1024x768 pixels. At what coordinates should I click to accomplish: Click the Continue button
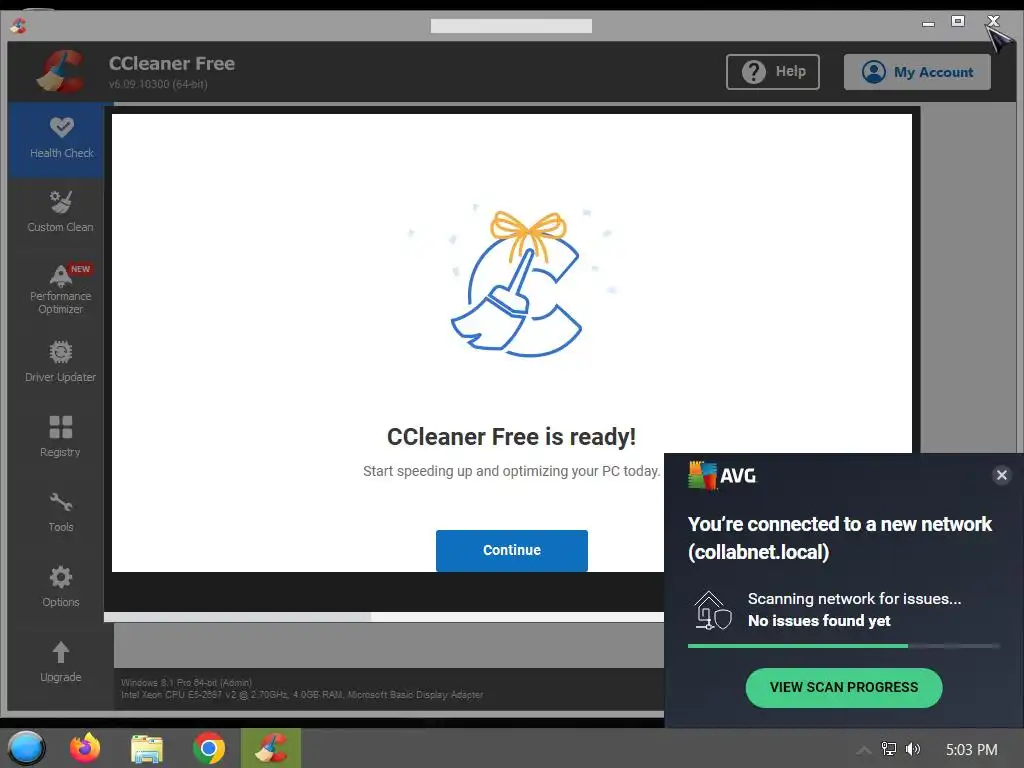(511, 551)
